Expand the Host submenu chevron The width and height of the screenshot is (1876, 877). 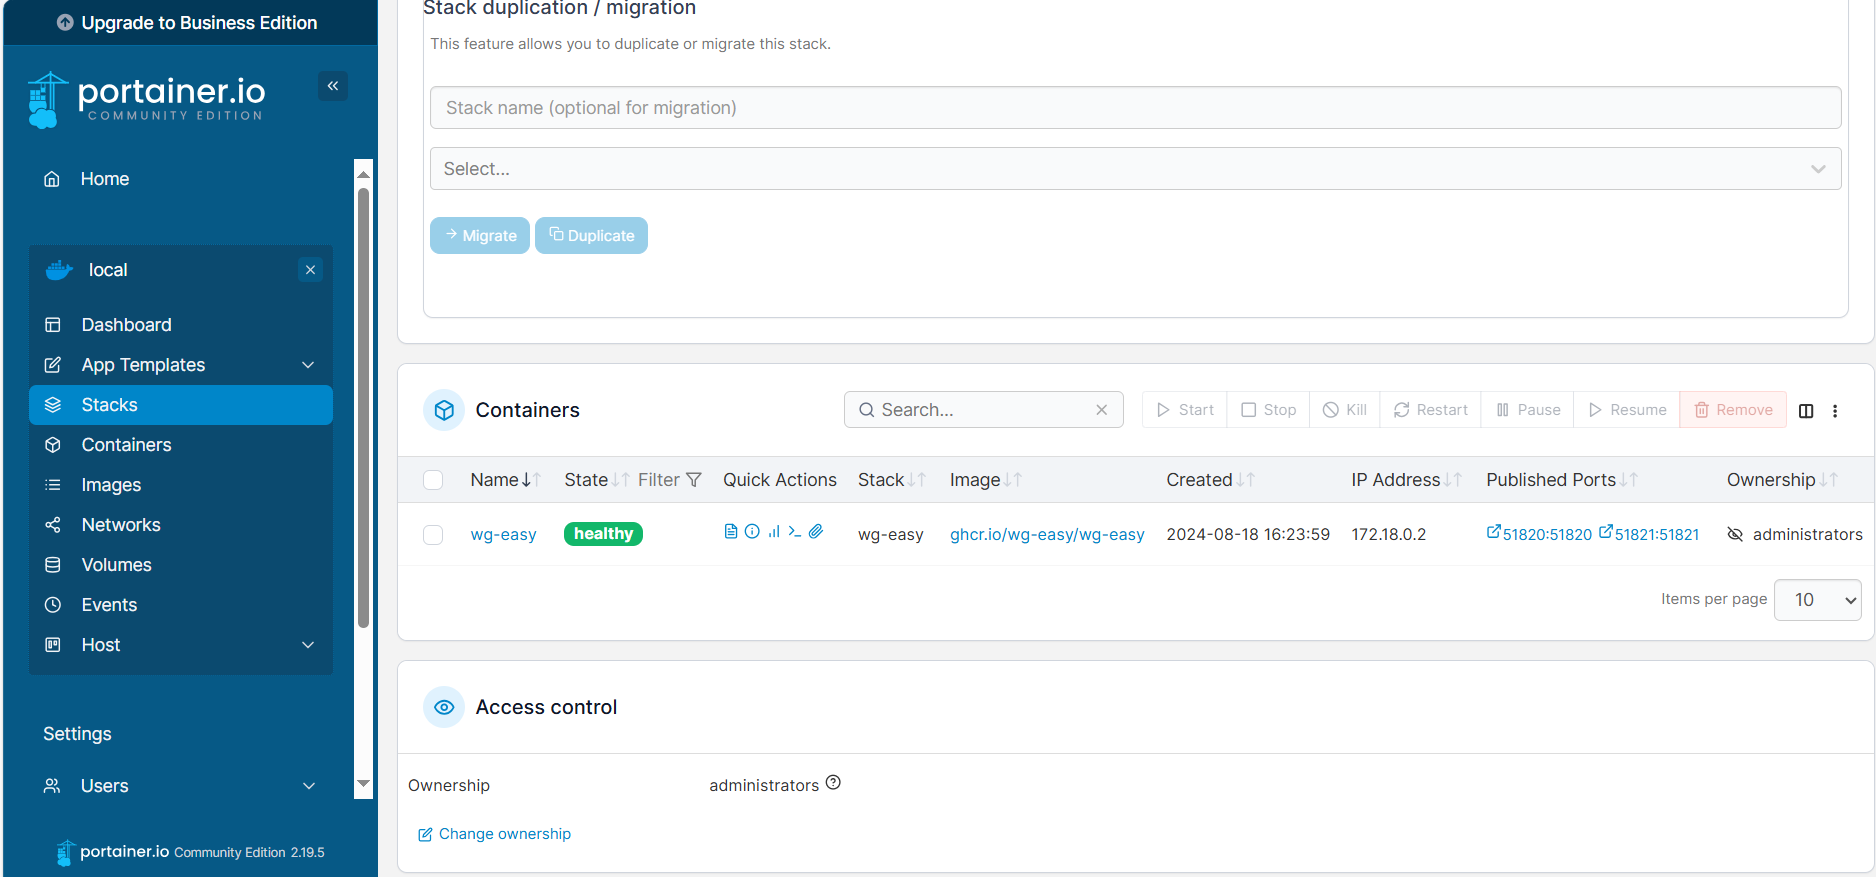tap(308, 645)
